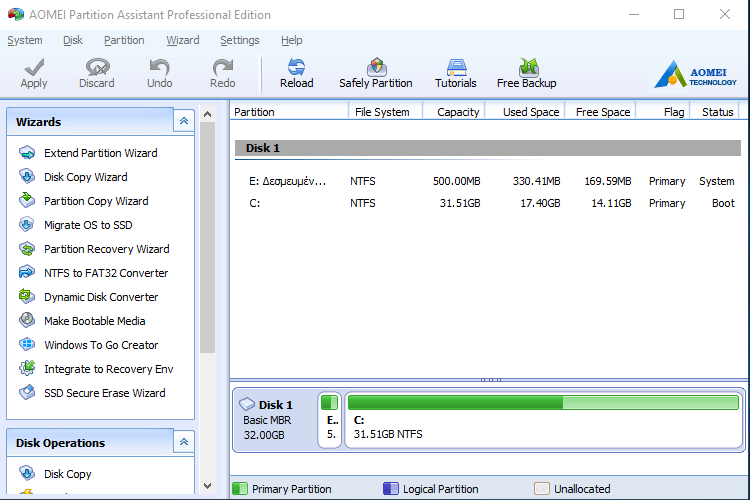The height and width of the screenshot is (500, 750).
Task: Select the E: Δεσμευμέν... partition row
Action: (x=487, y=181)
